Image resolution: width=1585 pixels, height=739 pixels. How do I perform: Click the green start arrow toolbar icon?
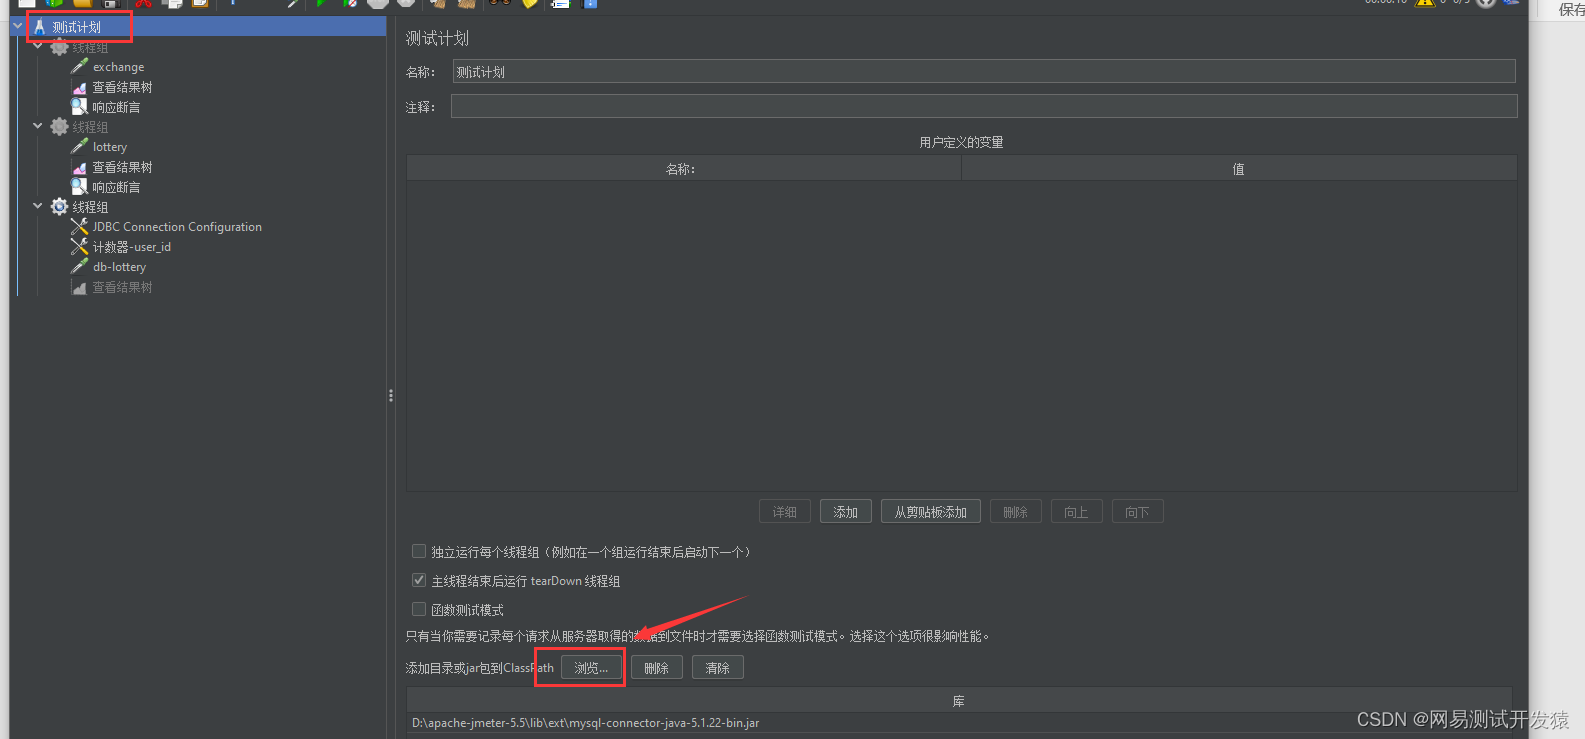[x=322, y=3]
